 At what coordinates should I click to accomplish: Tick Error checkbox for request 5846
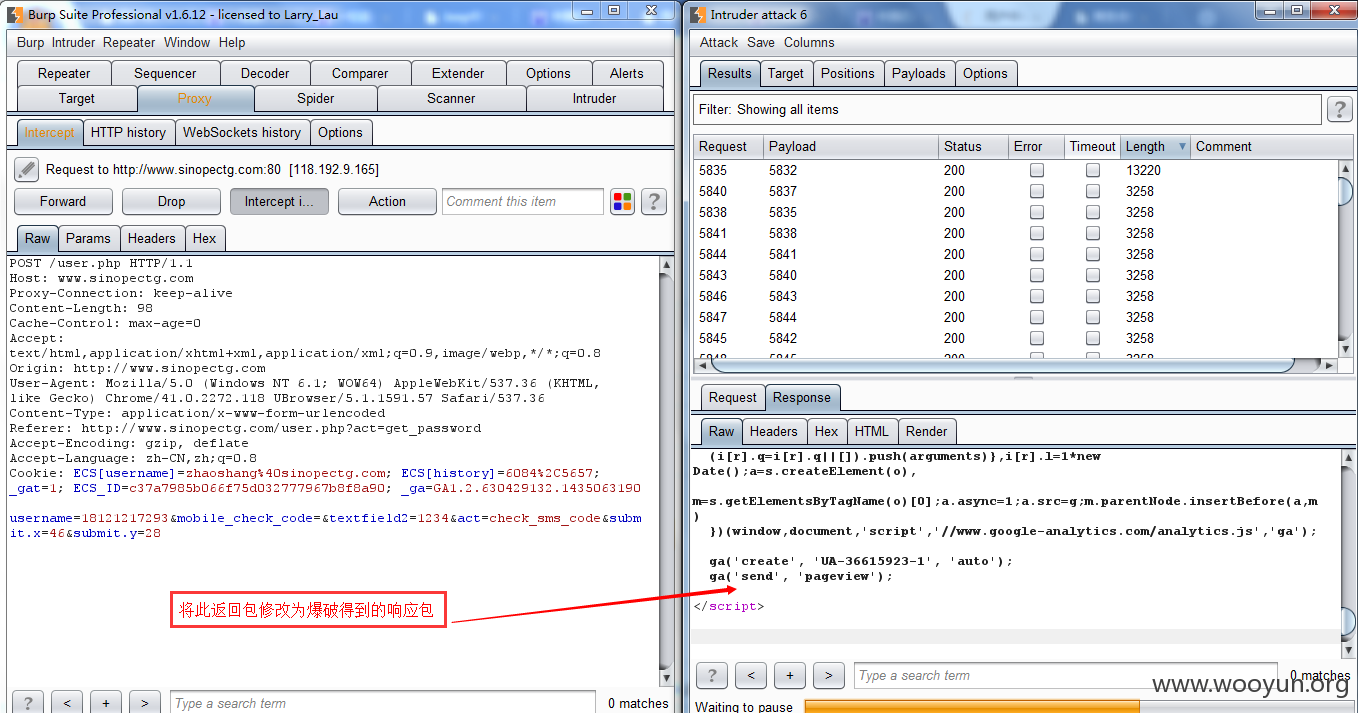click(x=1037, y=296)
